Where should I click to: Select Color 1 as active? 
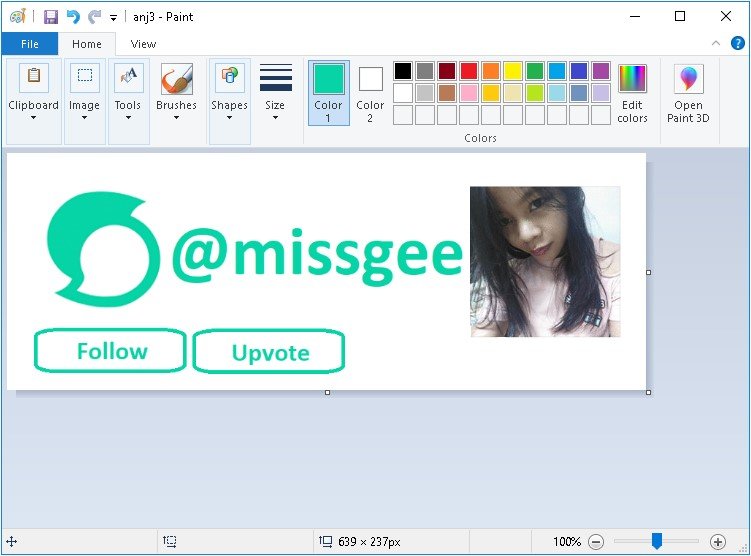[329, 93]
